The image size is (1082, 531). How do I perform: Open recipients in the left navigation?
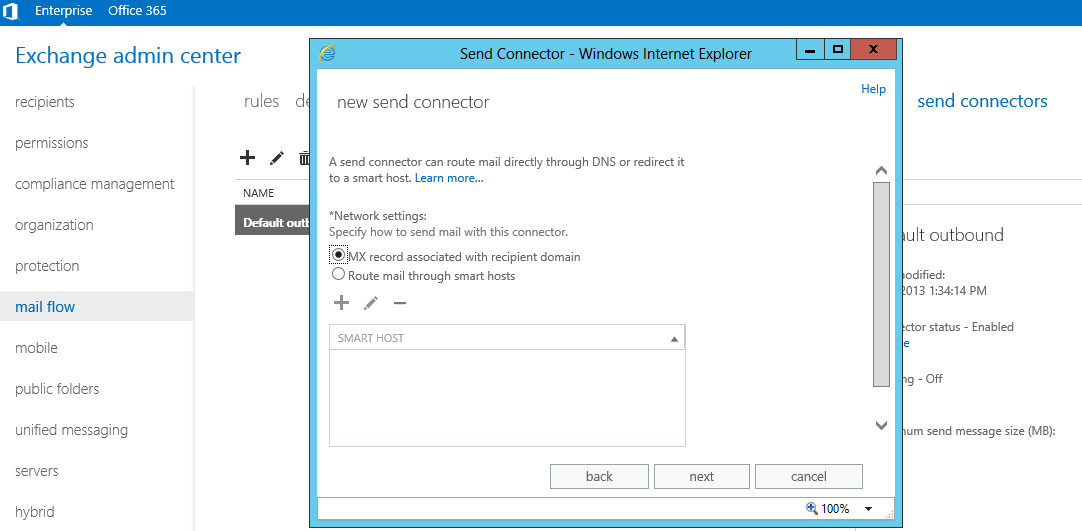pos(45,102)
